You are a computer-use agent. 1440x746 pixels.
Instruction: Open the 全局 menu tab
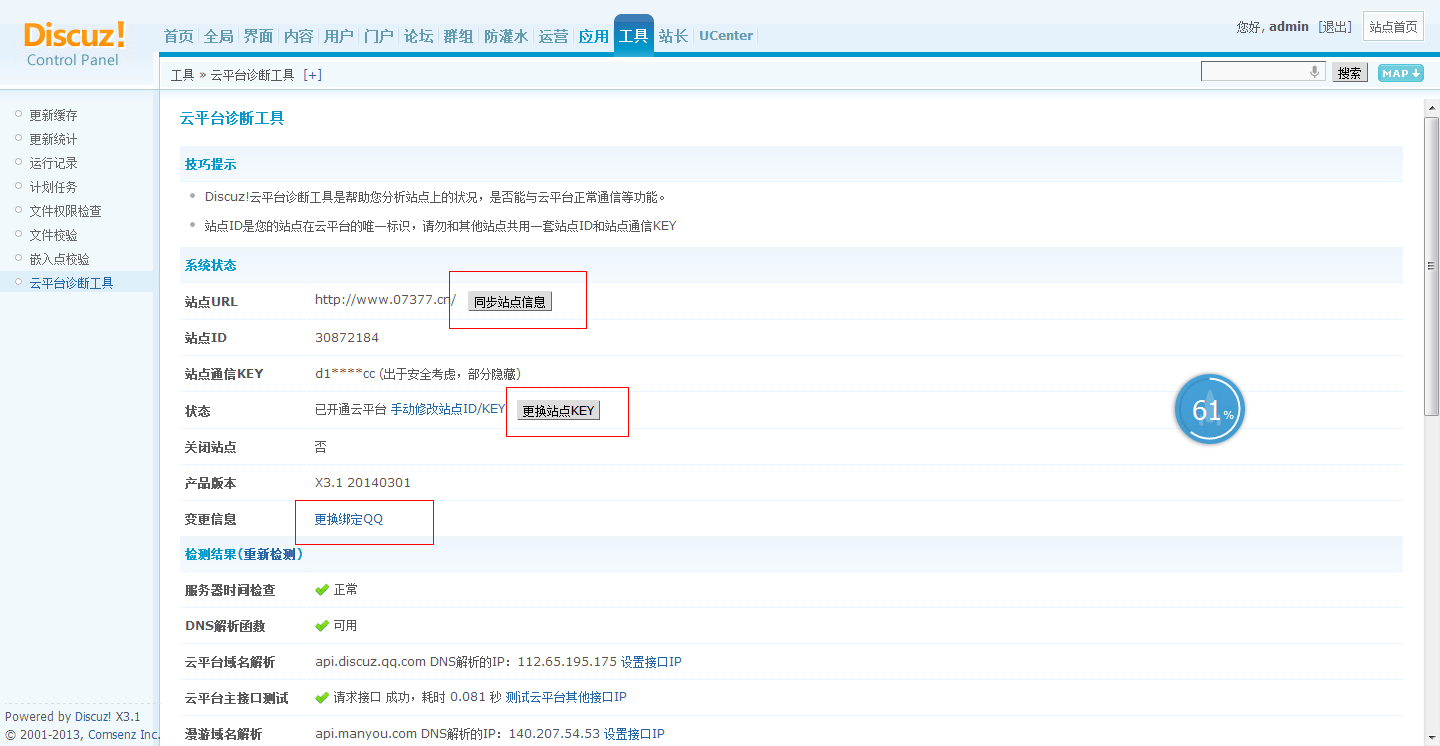(218, 36)
